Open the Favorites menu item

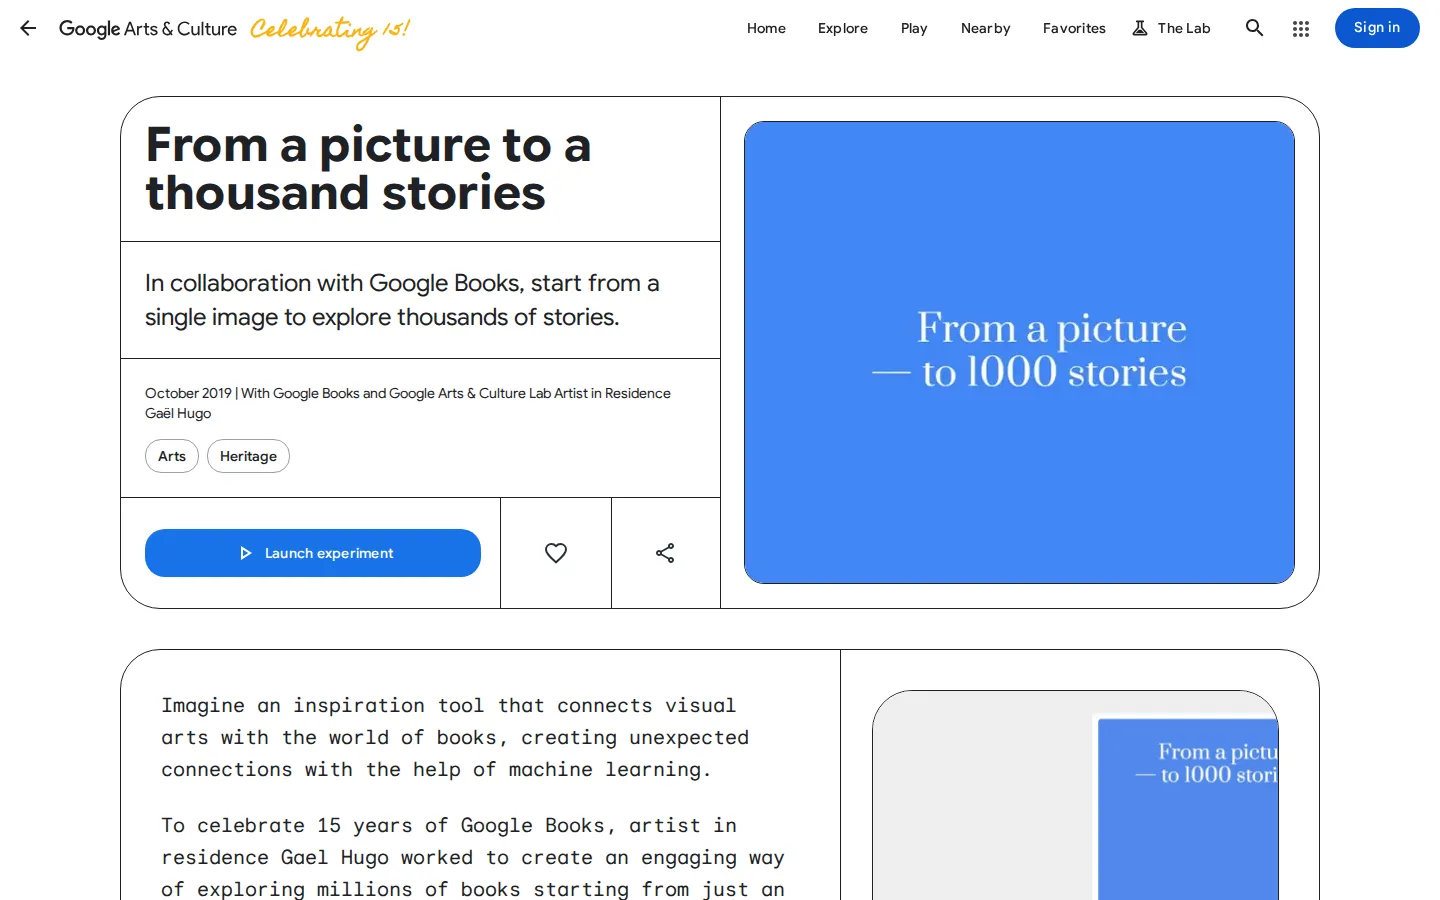point(1074,28)
